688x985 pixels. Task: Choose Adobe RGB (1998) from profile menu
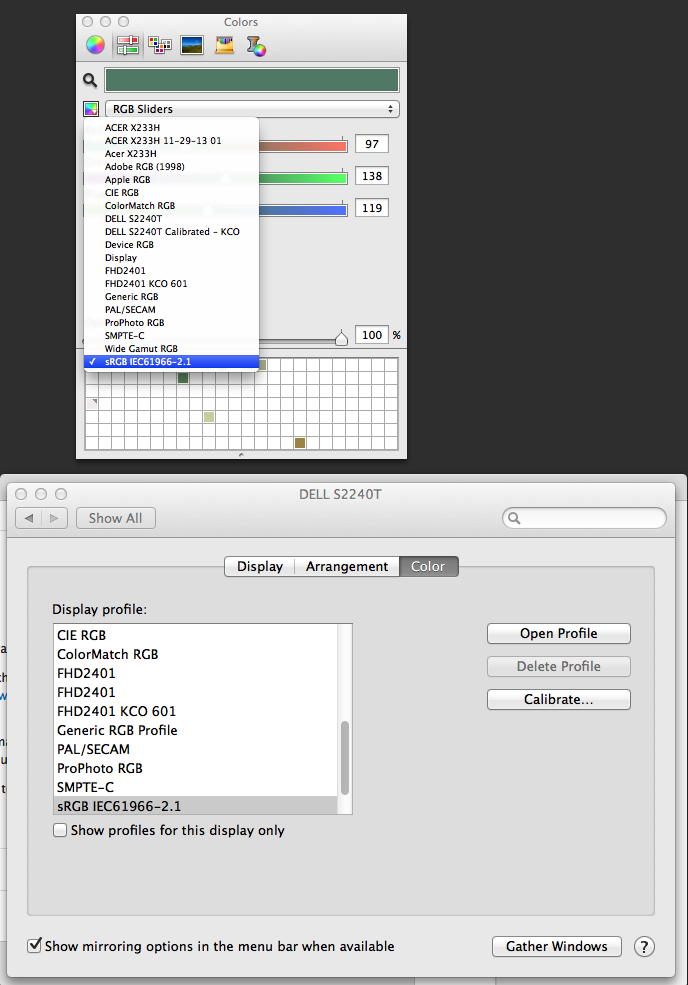[172, 166]
